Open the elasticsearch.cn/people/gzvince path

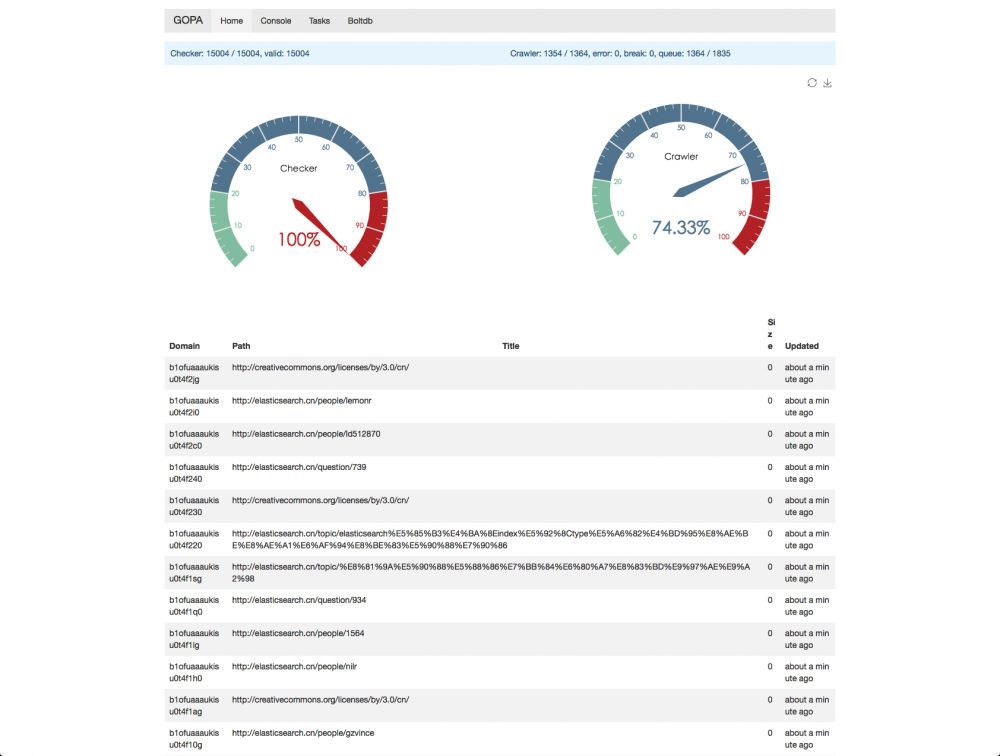(303, 733)
